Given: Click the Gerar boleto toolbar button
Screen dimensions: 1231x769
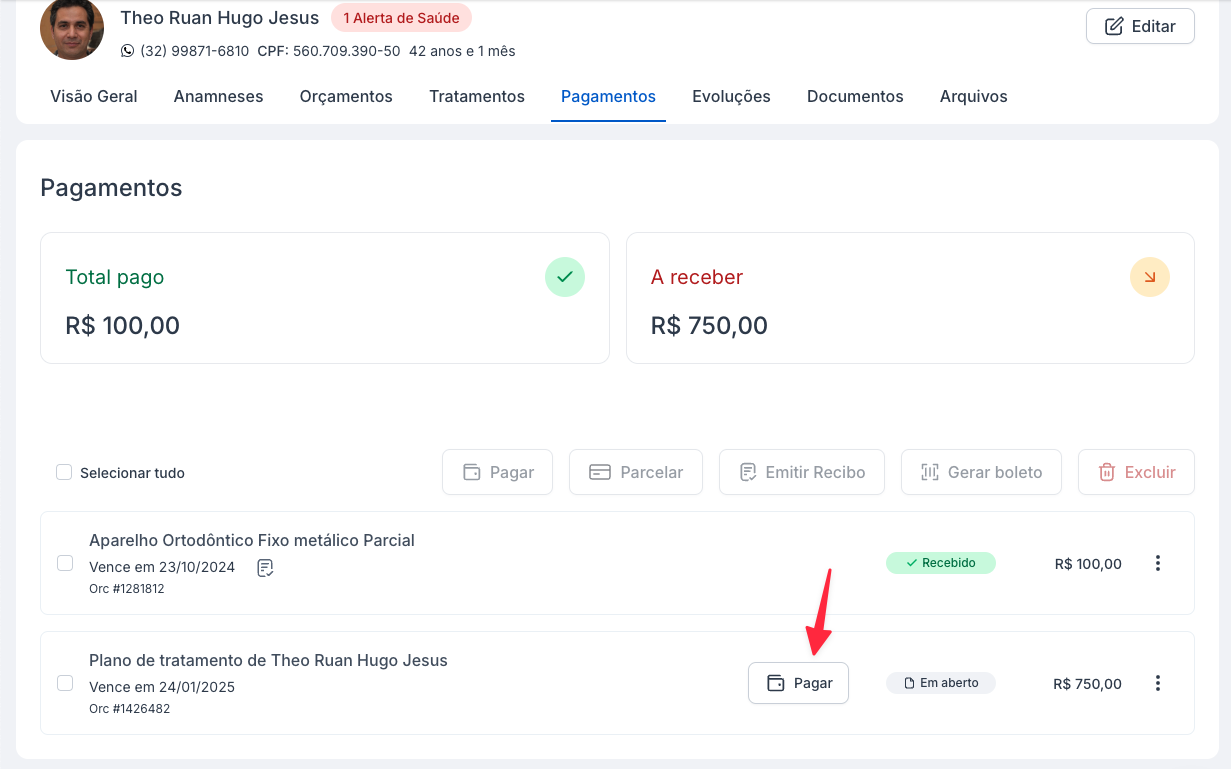Looking at the screenshot, I should pyautogui.click(x=981, y=472).
